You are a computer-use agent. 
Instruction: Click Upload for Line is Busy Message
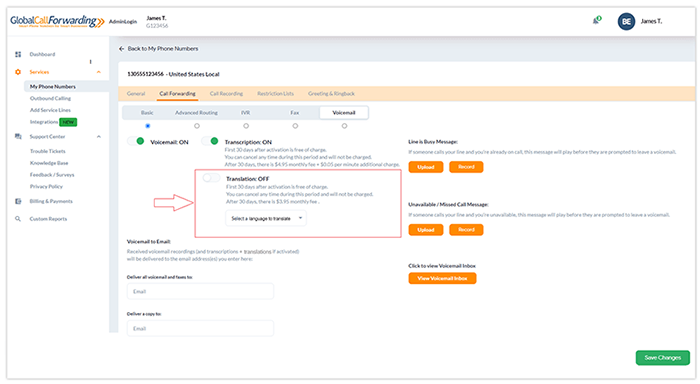click(426, 167)
